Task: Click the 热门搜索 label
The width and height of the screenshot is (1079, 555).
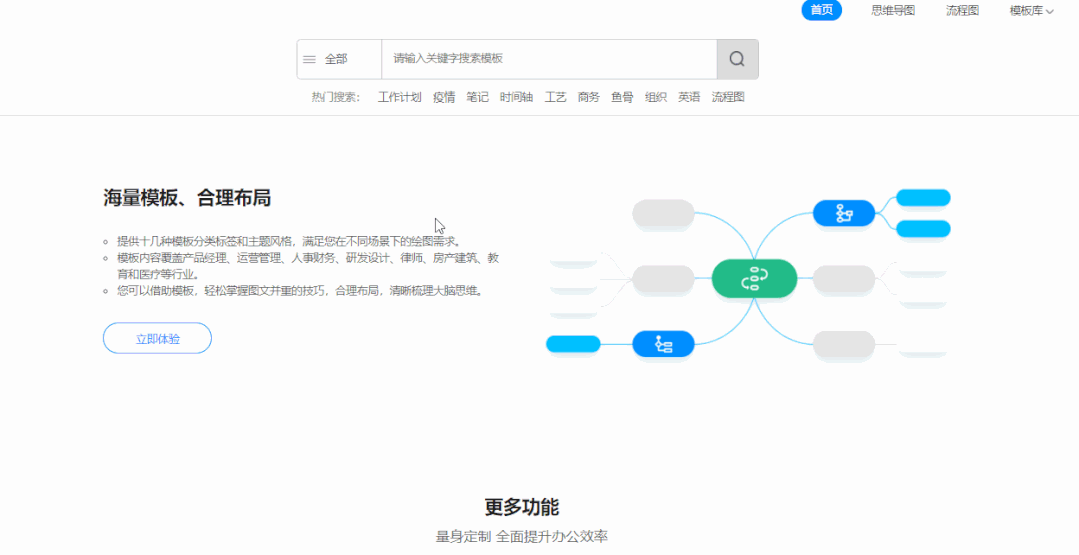Action: (x=336, y=97)
